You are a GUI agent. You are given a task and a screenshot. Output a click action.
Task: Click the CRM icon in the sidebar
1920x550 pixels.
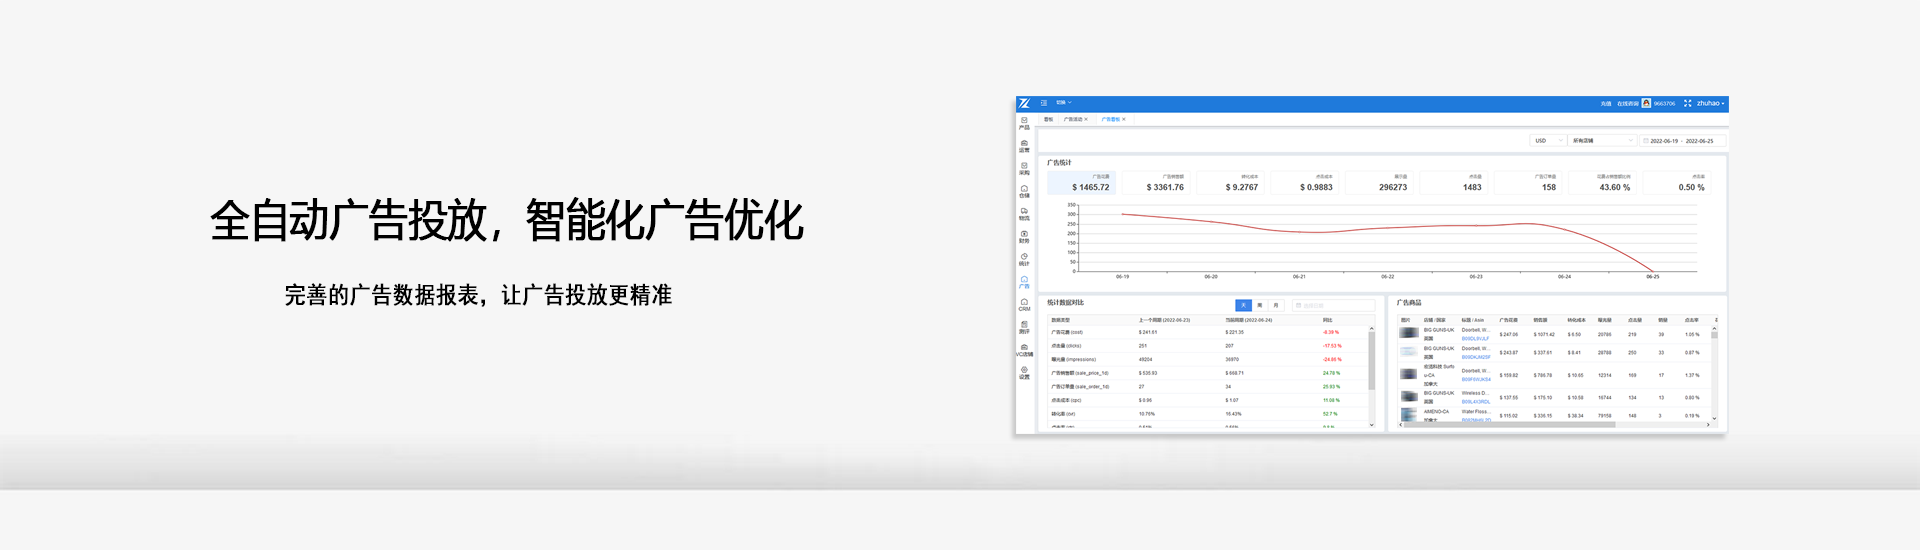(1024, 304)
